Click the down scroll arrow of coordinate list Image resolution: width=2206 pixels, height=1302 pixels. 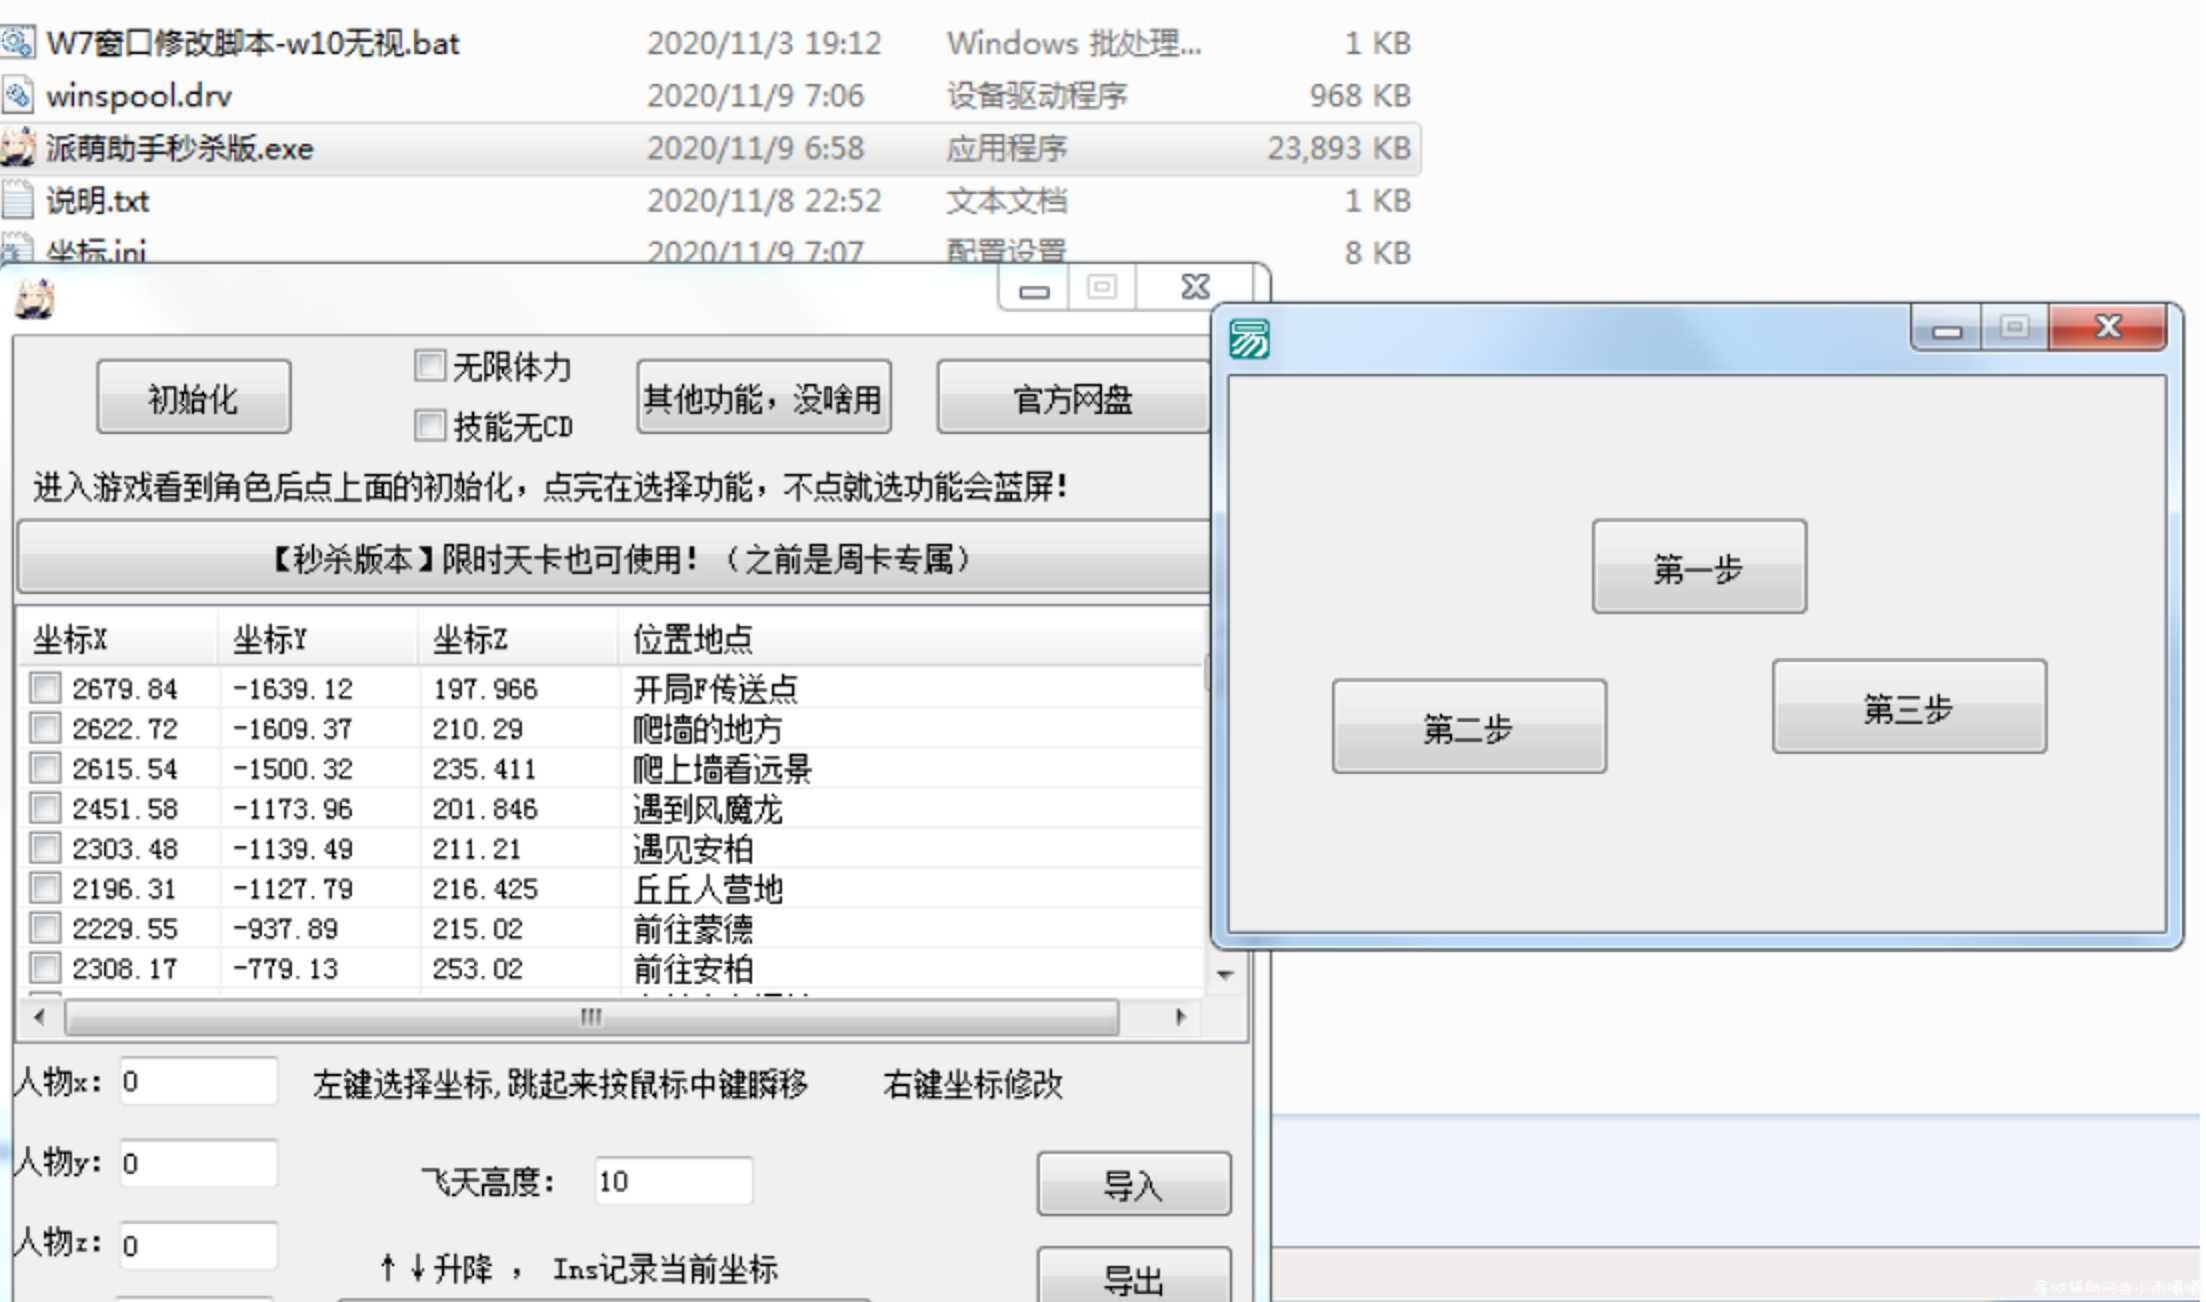pyautogui.click(x=1226, y=974)
